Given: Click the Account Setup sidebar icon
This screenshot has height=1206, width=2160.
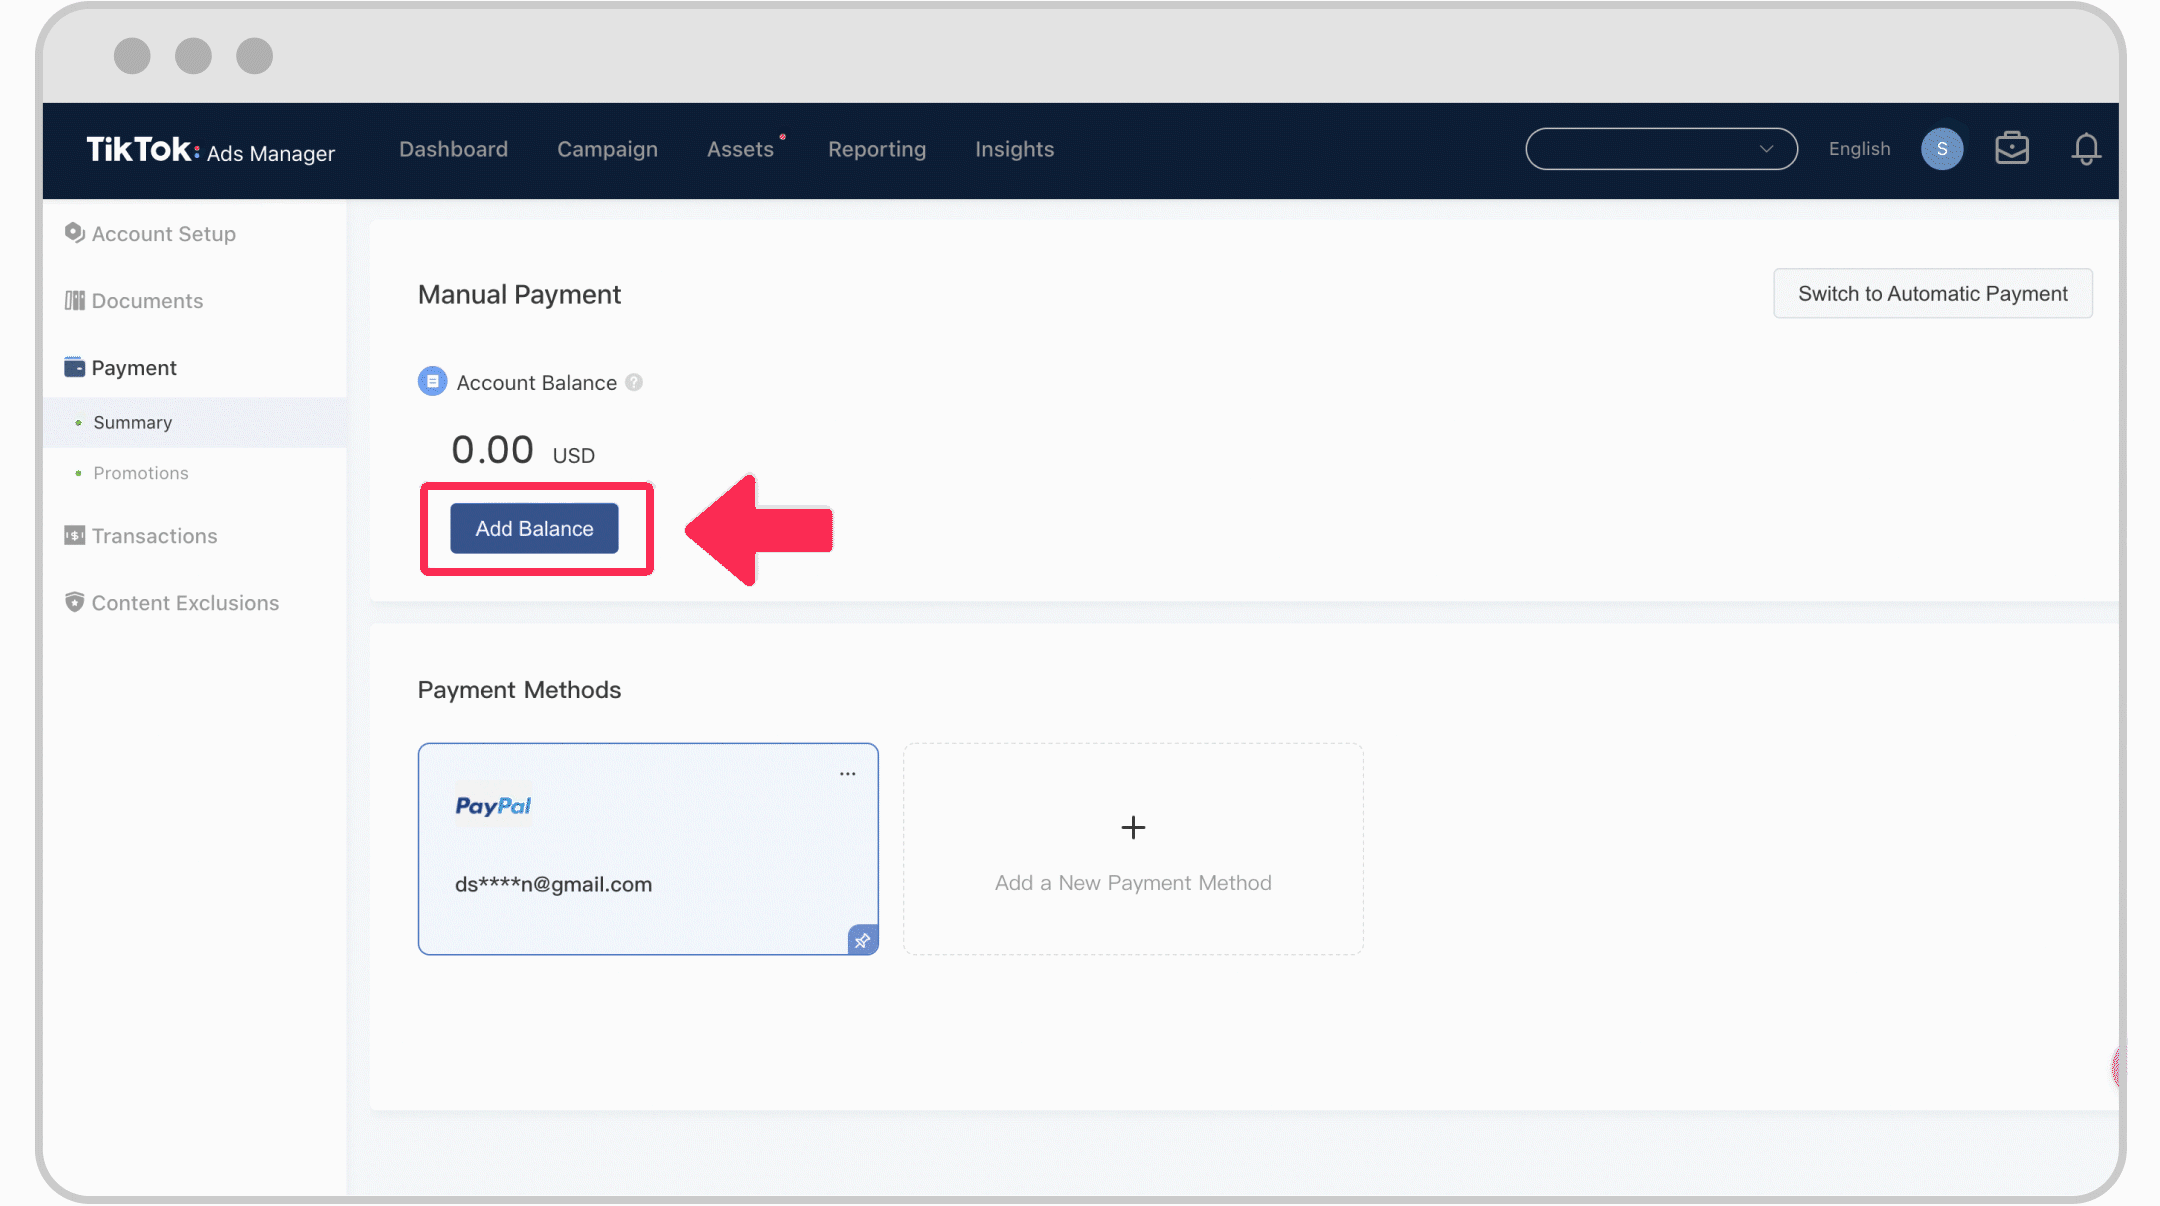Looking at the screenshot, I should (x=74, y=233).
